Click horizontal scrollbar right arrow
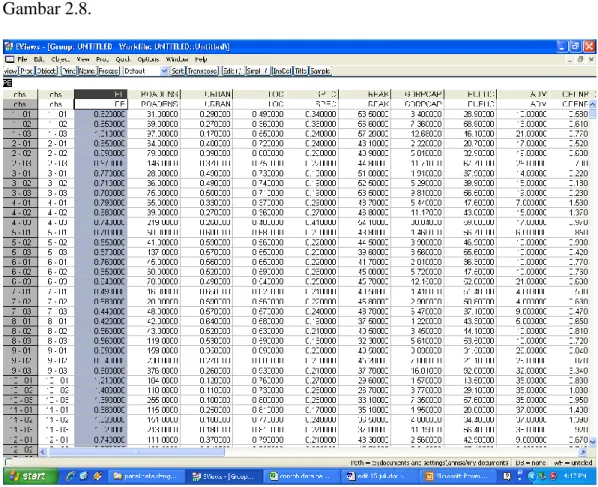This screenshot has height=487, width=598. pos(583,452)
